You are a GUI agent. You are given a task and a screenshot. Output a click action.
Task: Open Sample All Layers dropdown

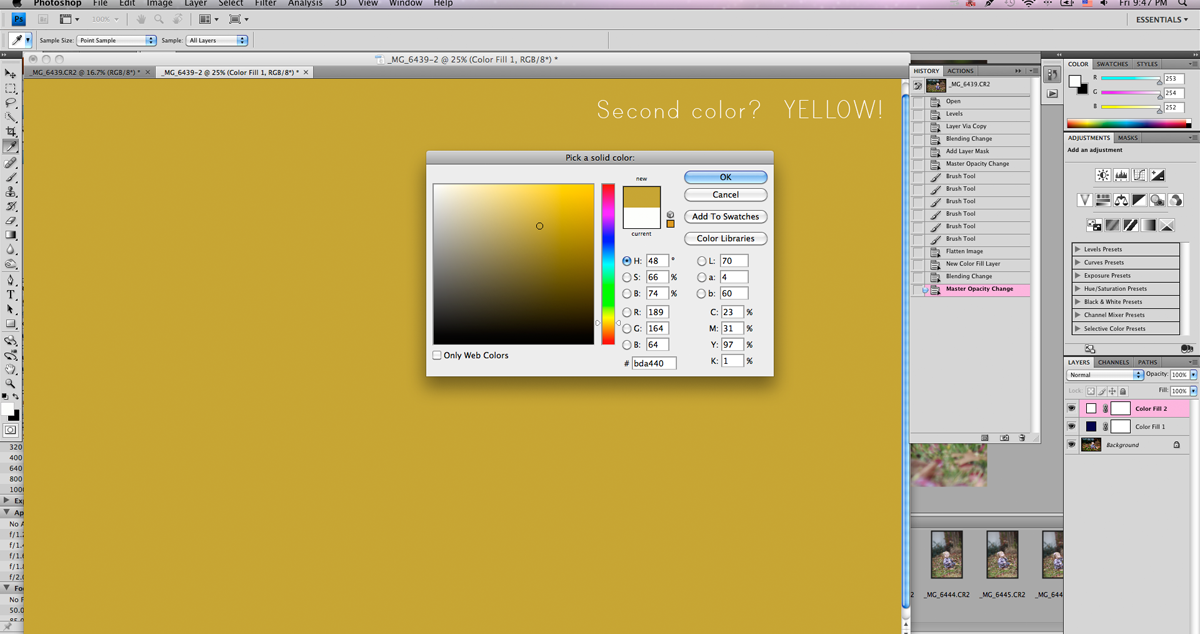217,40
